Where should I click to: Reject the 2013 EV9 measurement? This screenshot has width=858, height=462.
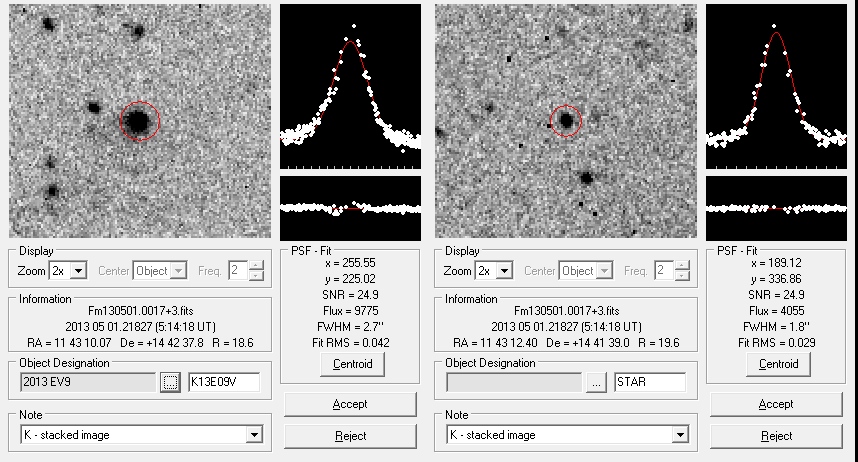tap(349, 436)
